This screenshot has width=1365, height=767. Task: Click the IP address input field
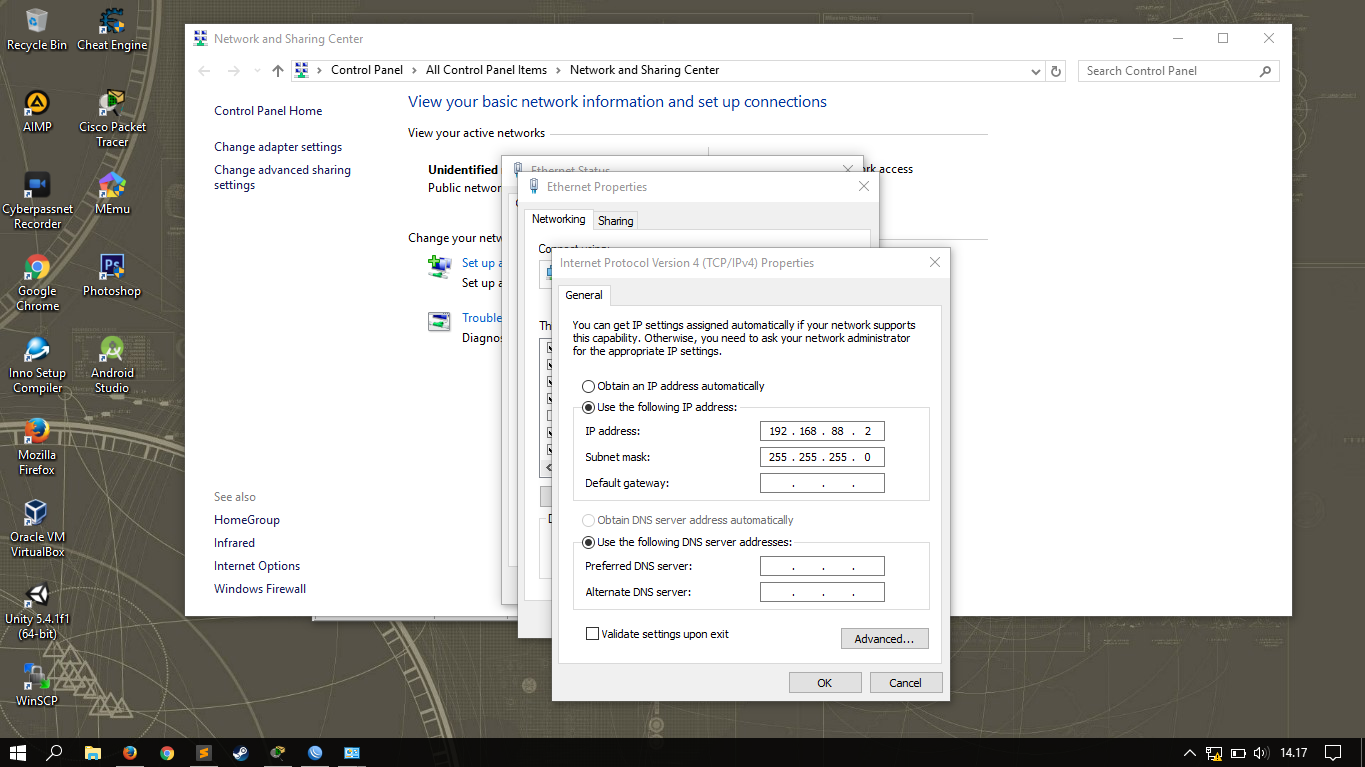822,431
